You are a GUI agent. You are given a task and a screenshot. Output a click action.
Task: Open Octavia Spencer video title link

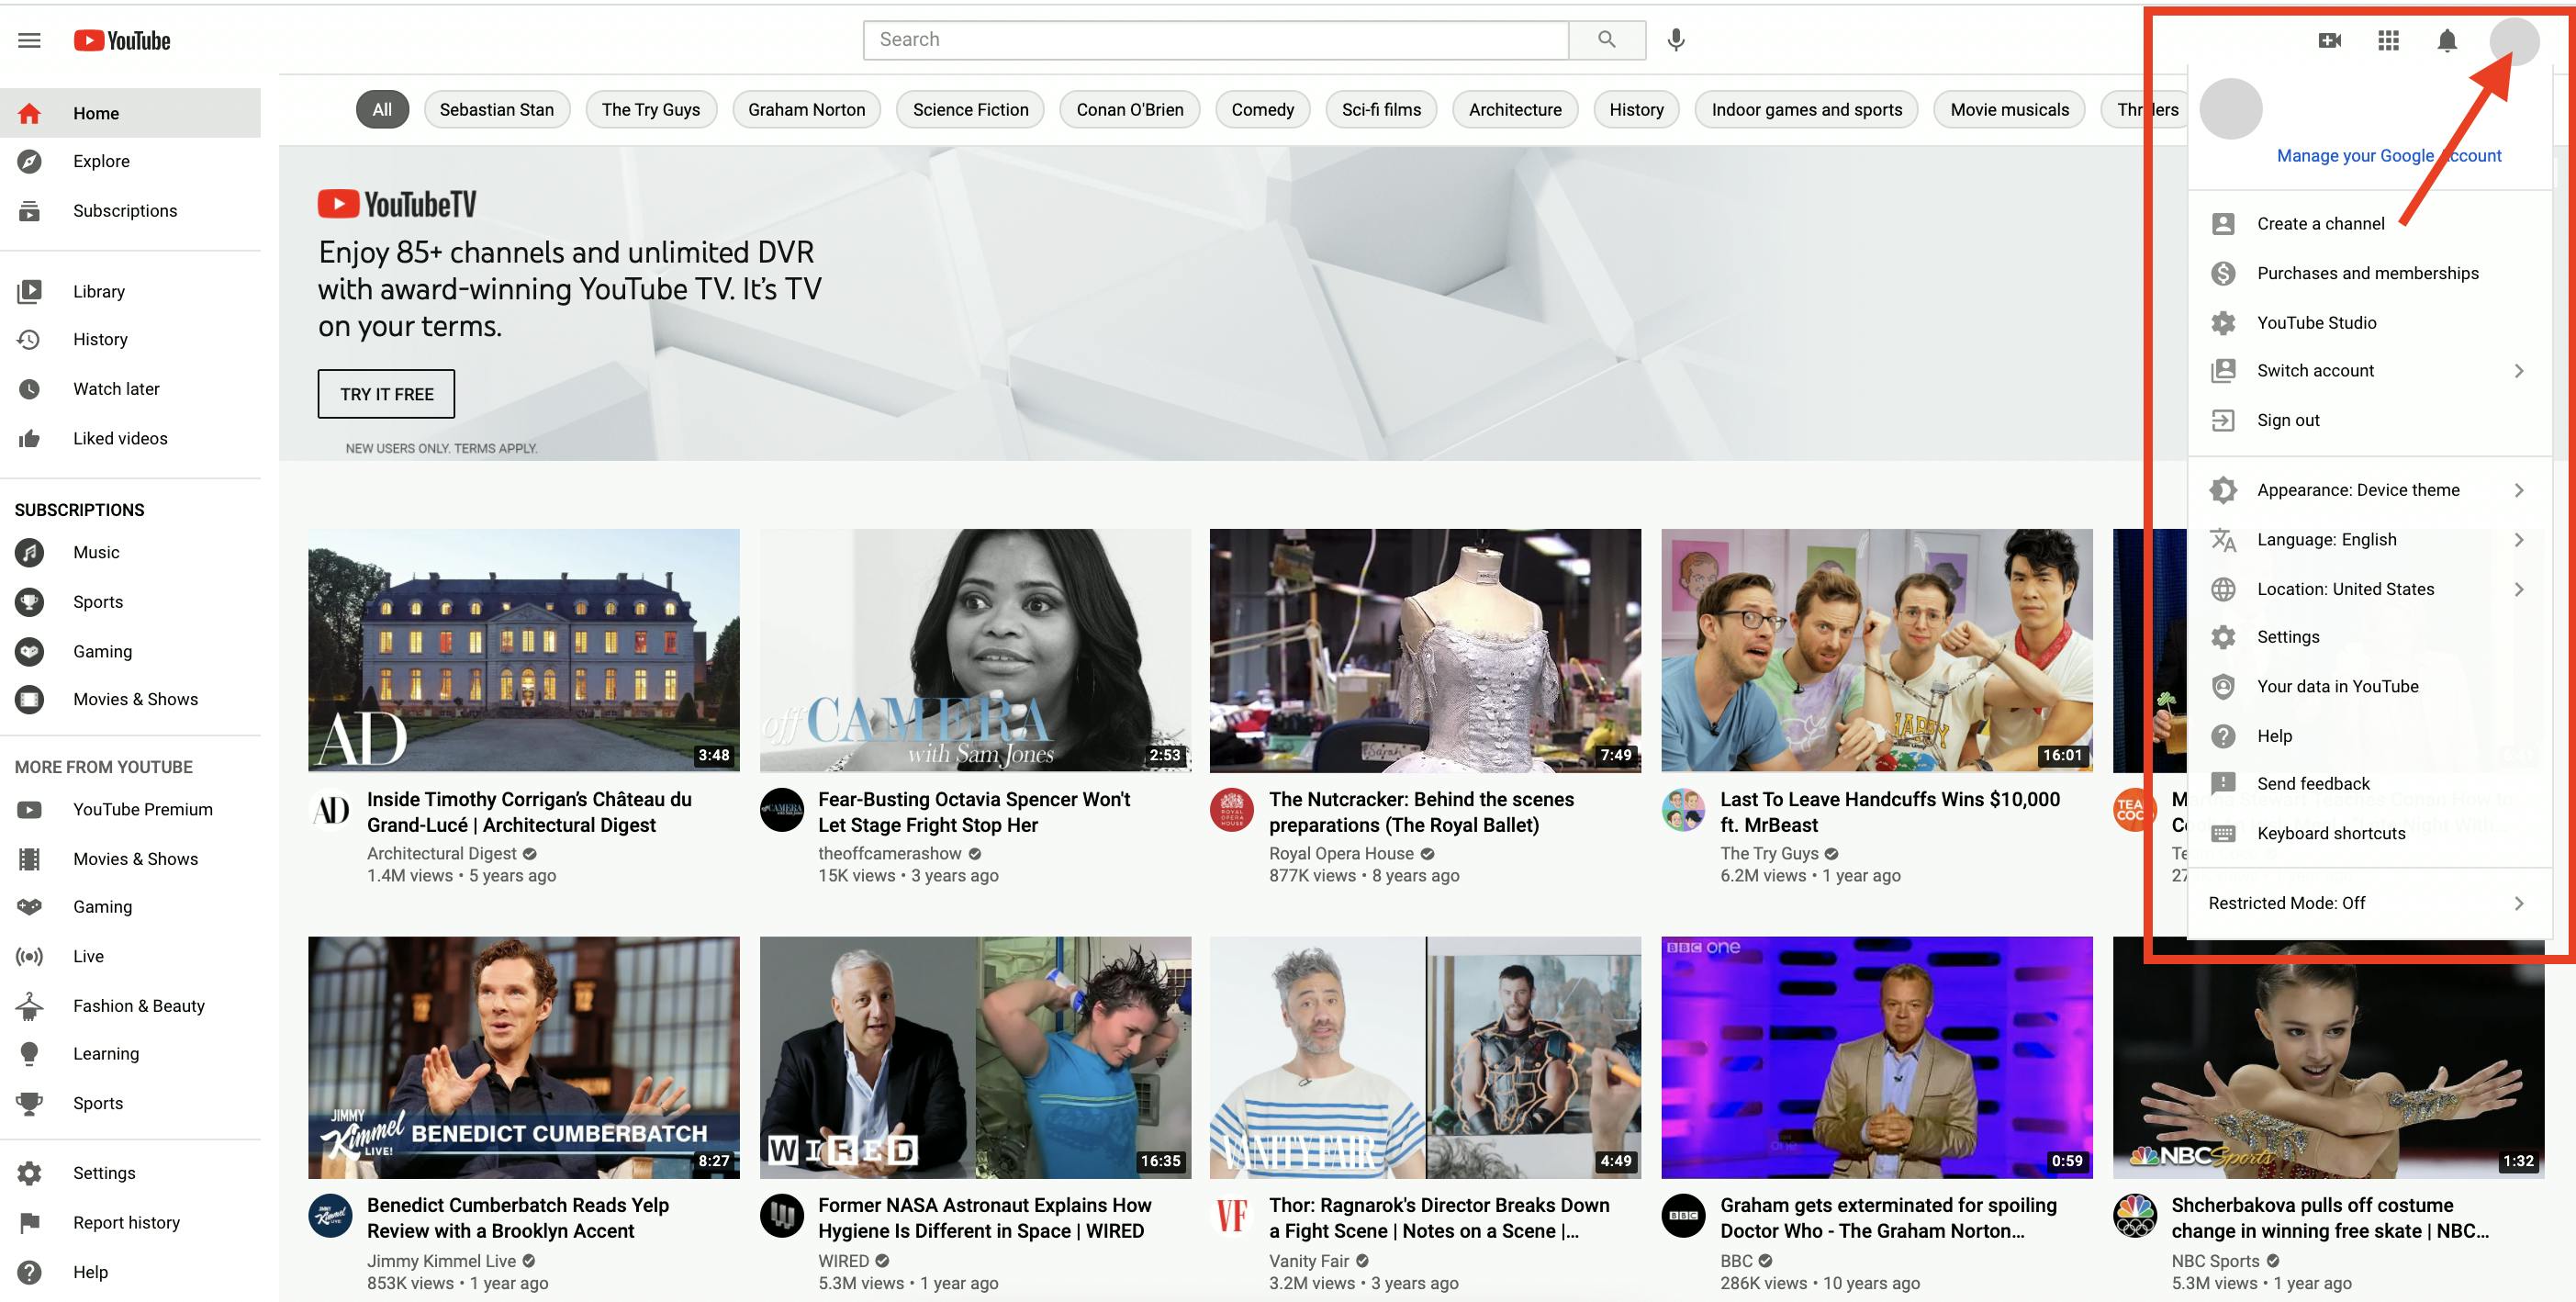[x=974, y=812]
